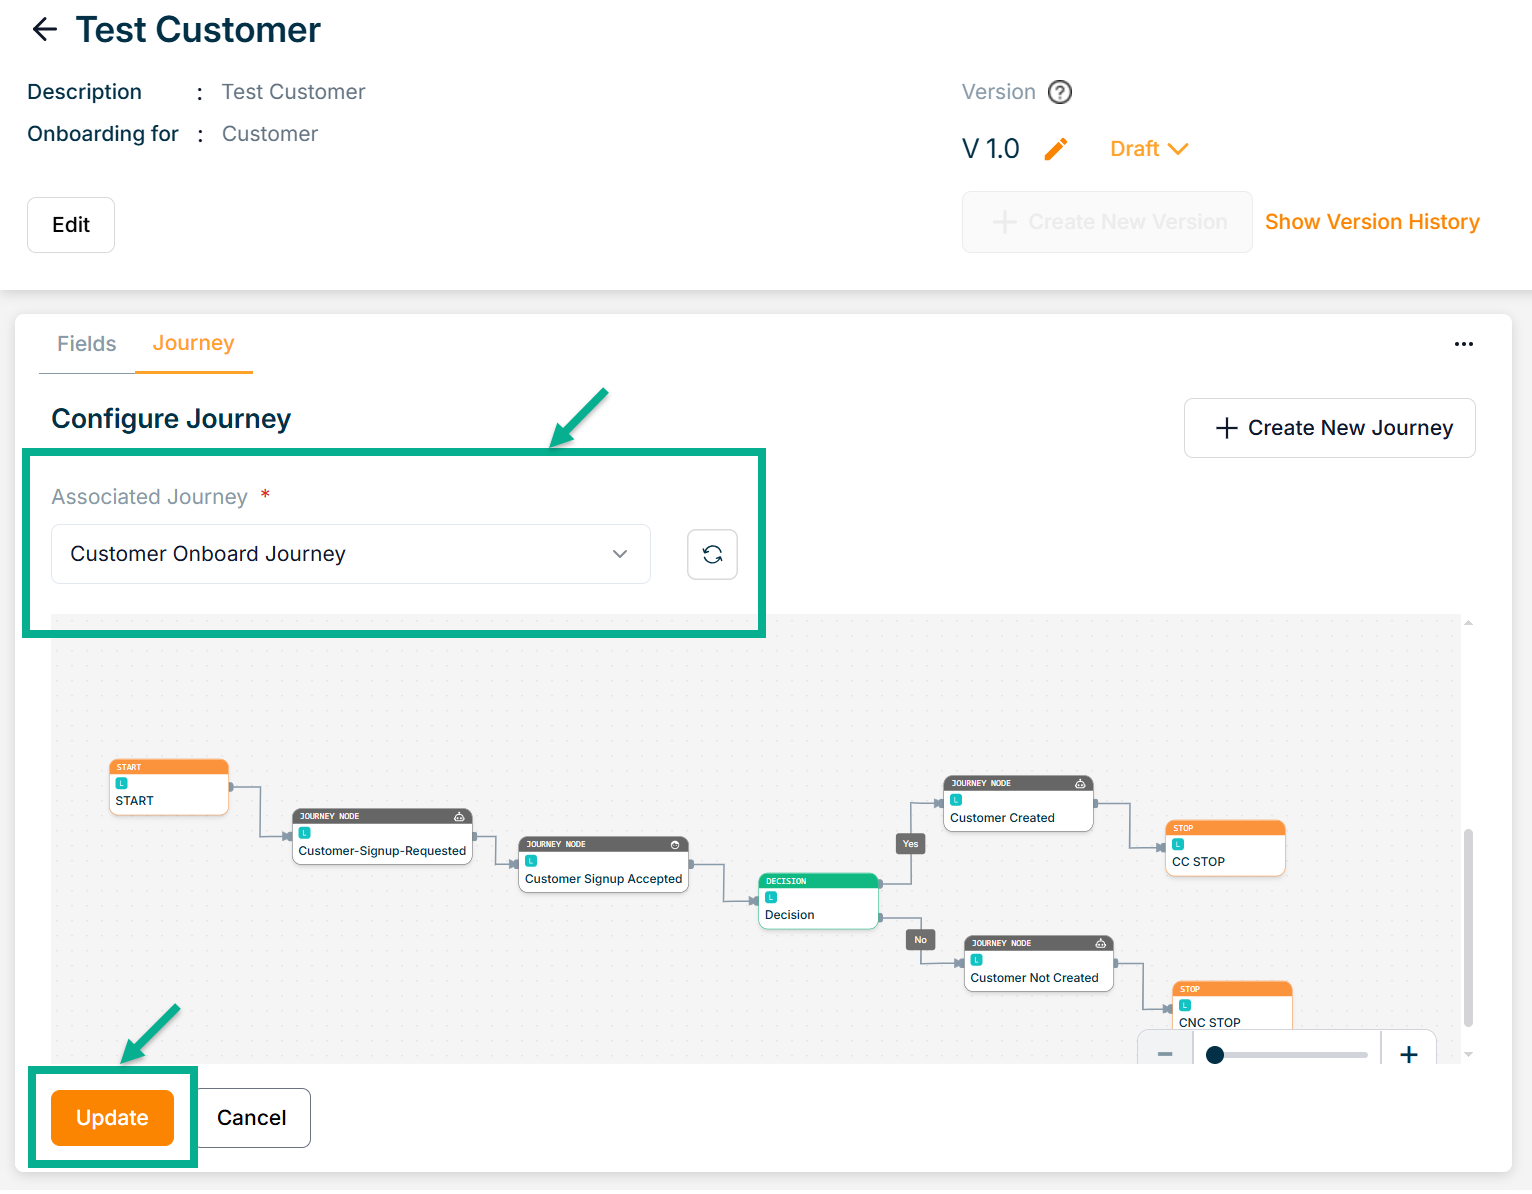Click the Create New Journey button

pyautogui.click(x=1329, y=428)
